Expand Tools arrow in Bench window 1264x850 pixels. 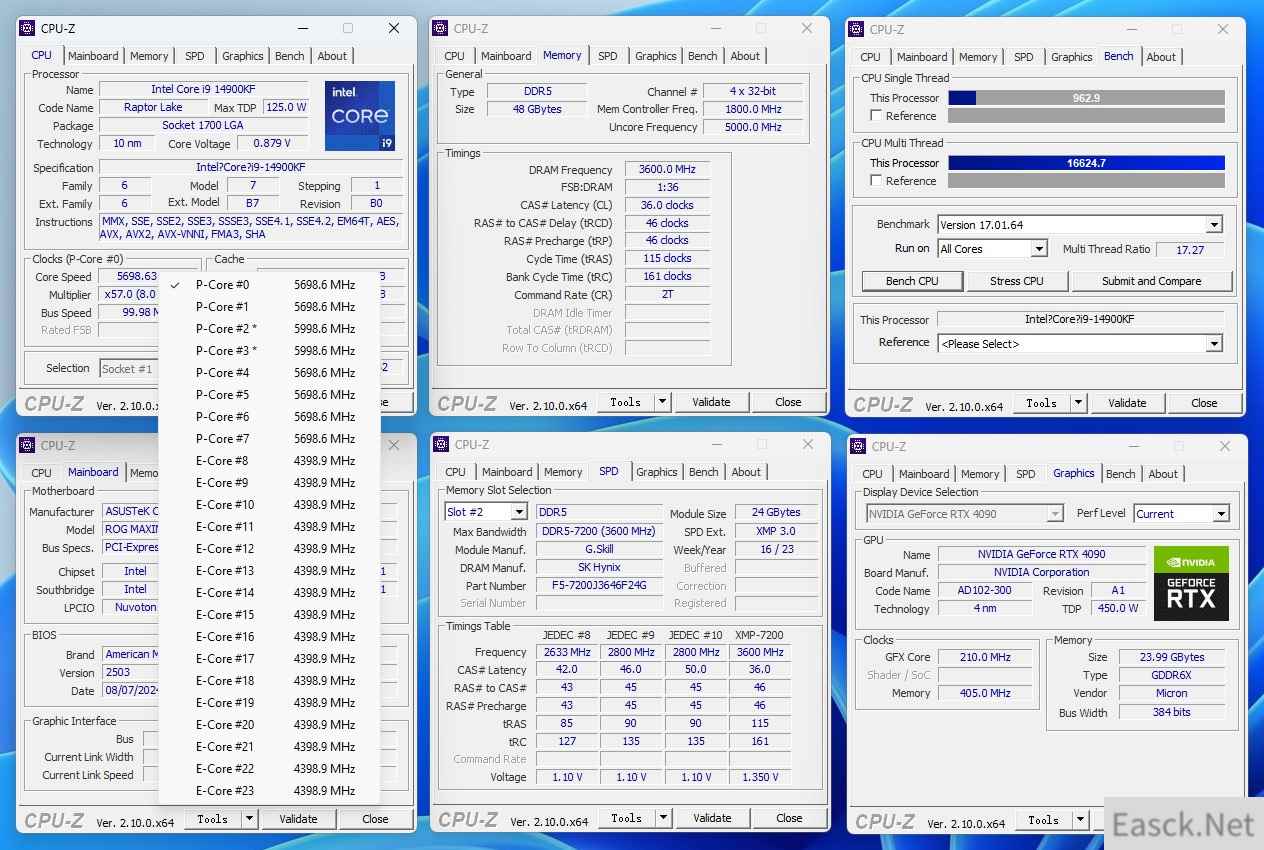click(1077, 403)
